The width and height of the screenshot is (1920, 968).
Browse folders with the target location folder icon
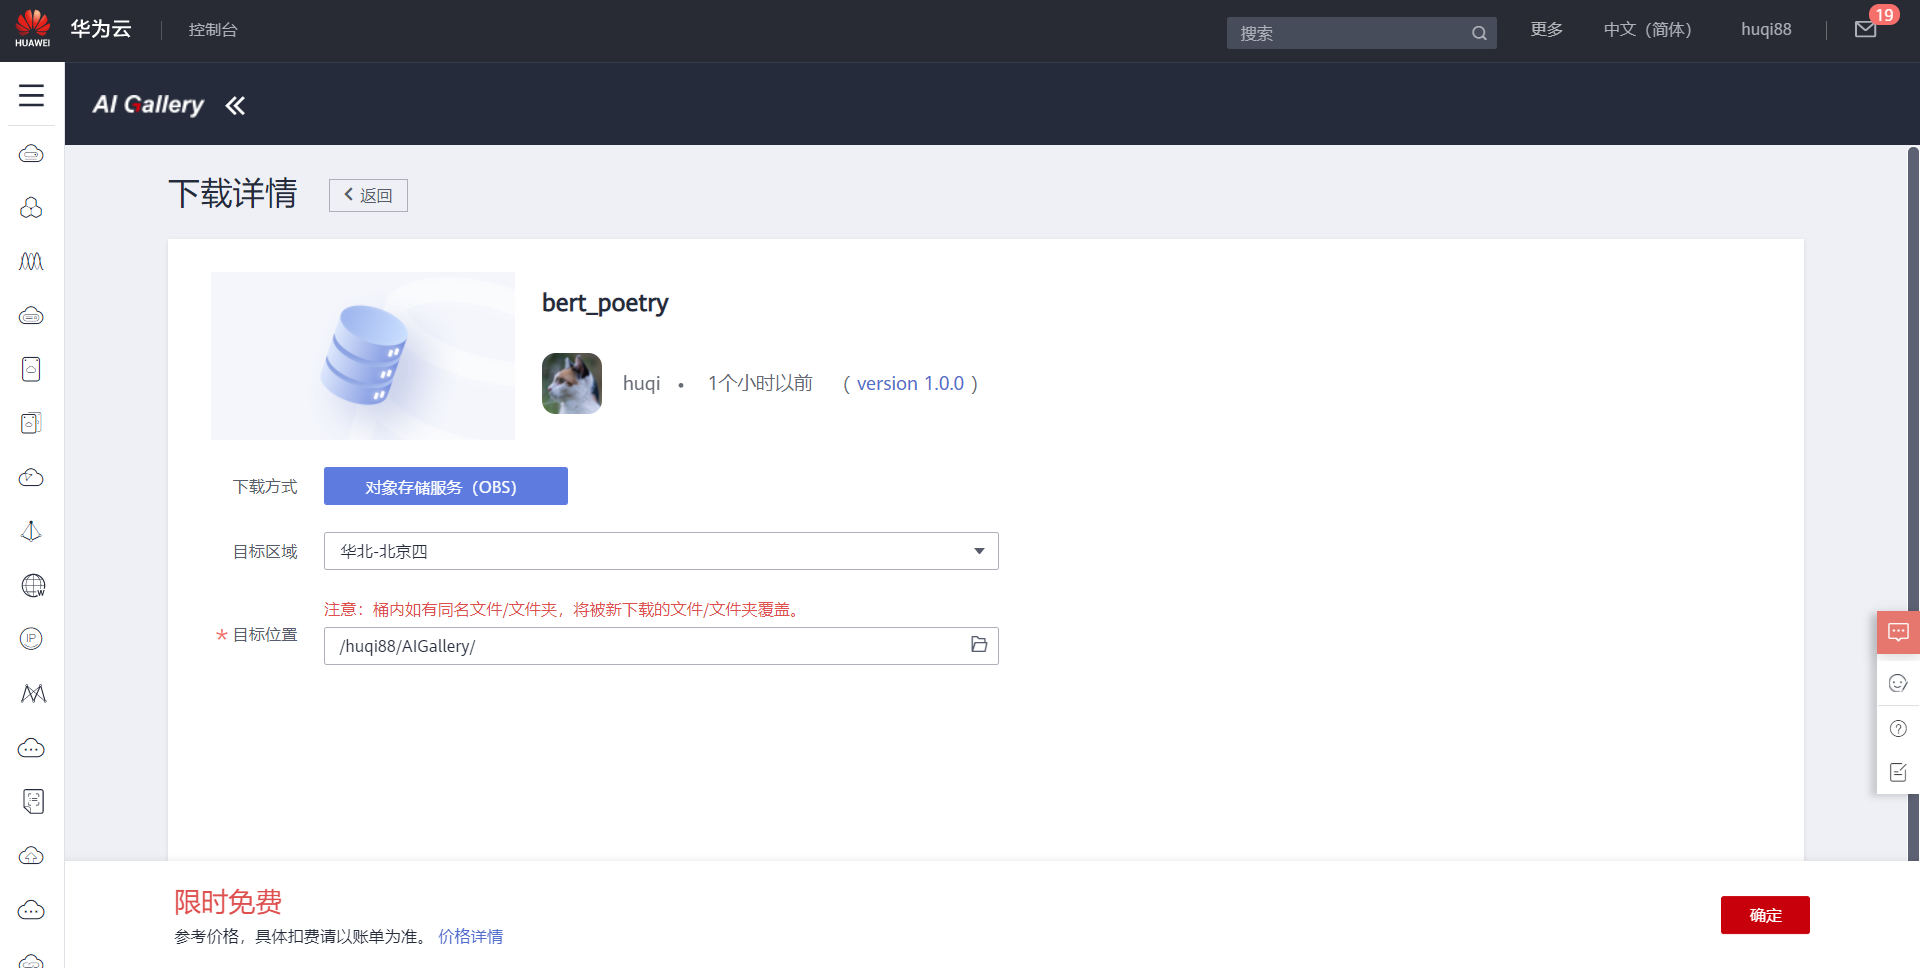click(979, 645)
